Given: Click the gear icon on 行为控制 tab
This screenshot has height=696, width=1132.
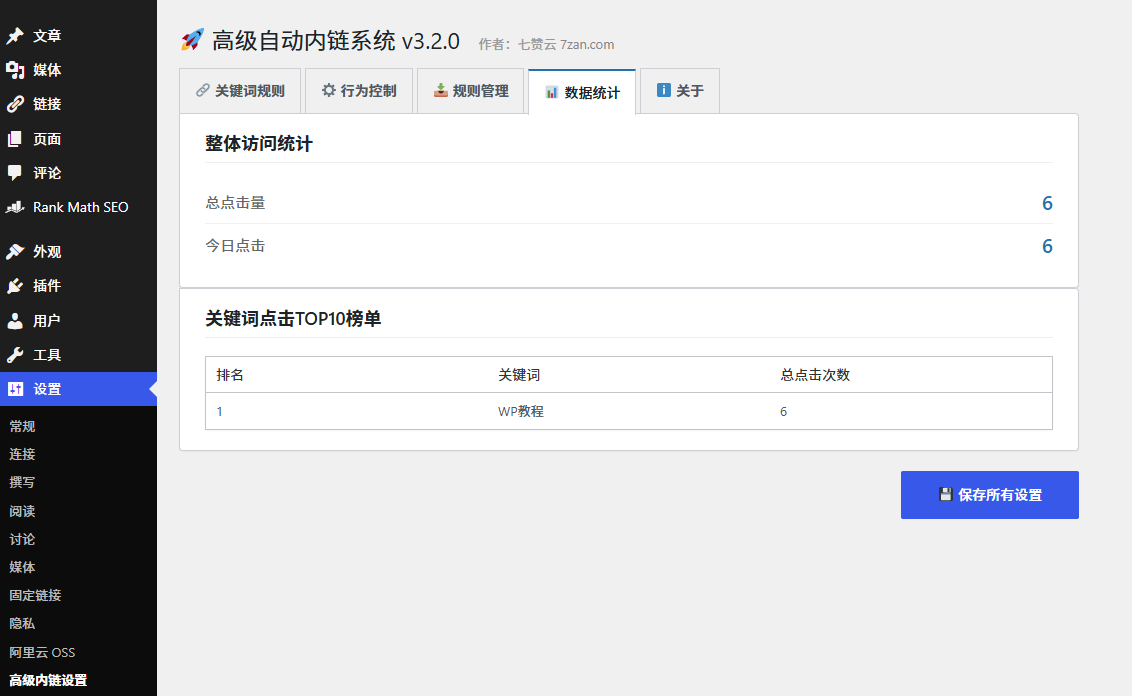Looking at the screenshot, I should point(328,90).
